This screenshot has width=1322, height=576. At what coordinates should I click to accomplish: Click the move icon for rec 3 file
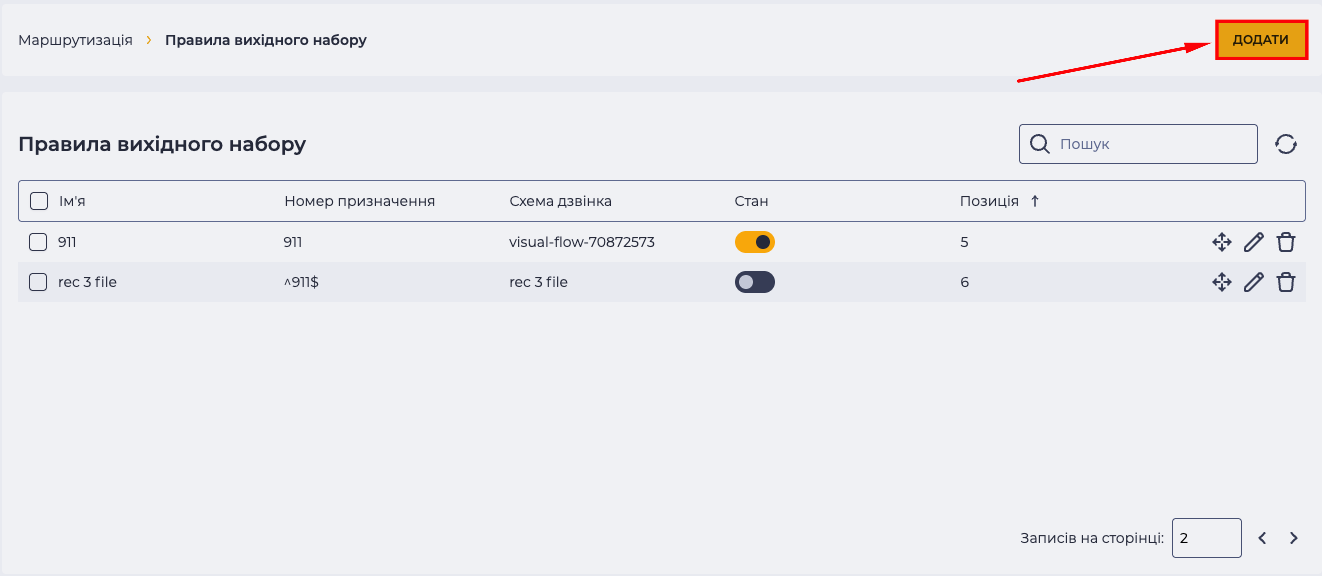1221,282
